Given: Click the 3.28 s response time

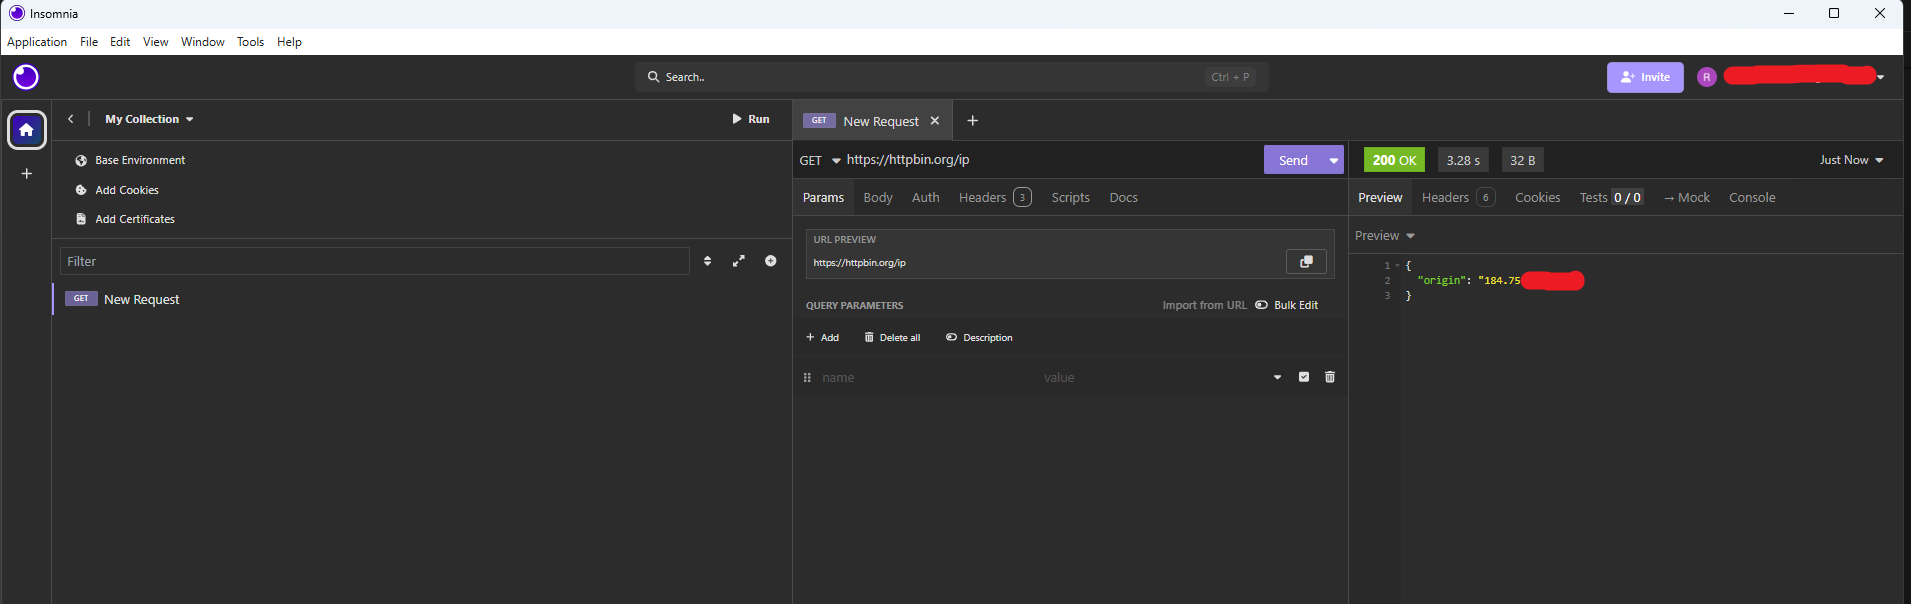Looking at the screenshot, I should [1463, 160].
